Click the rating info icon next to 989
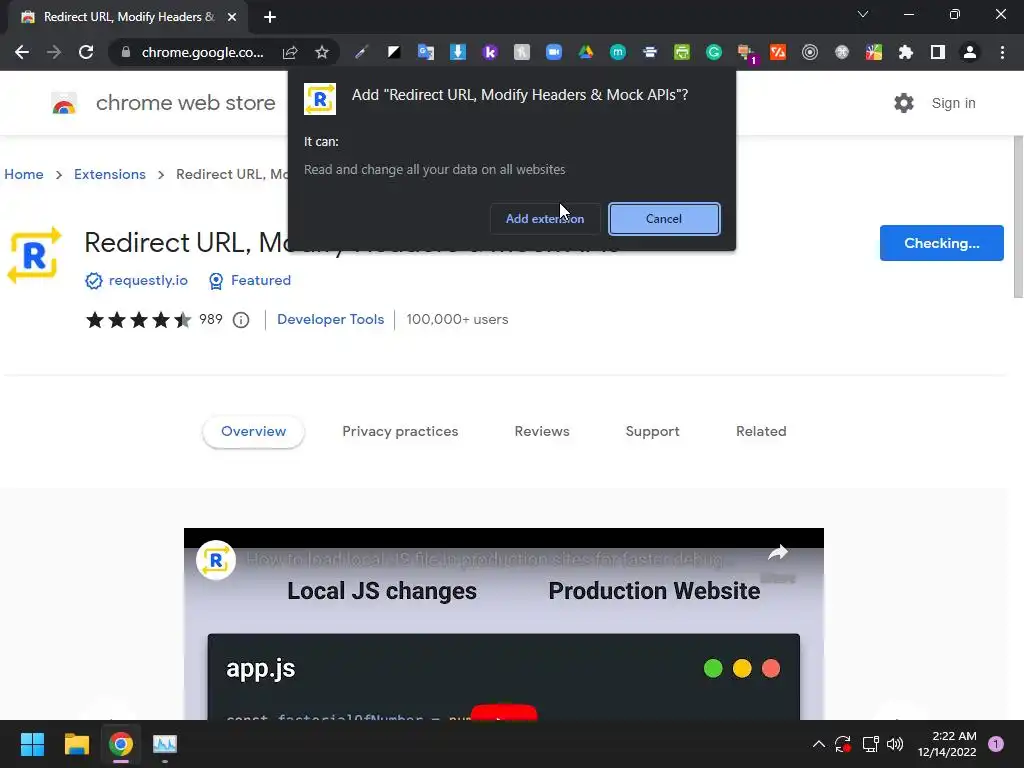Screen dimensions: 1024x768 click(x=241, y=320)
